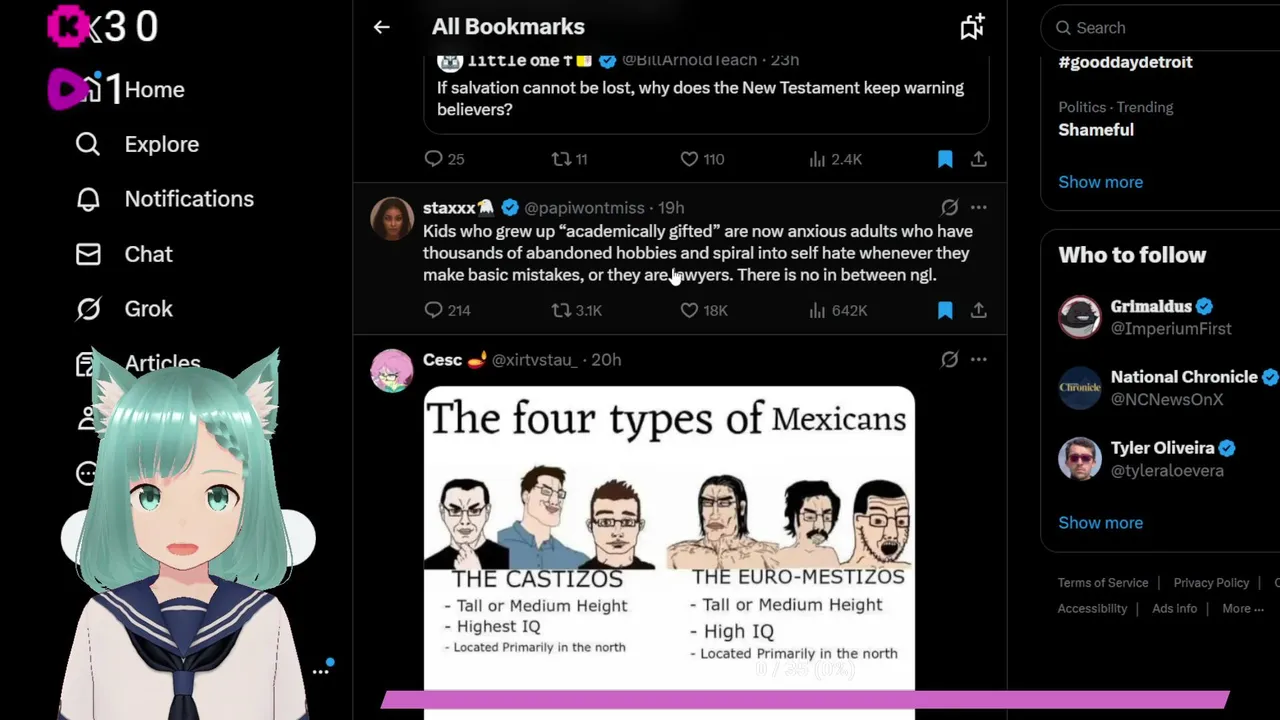Image resolution: width=1280 pixels, height=720 pixels.
Task: Click Show more under Who to follow
Action: click(x=1100, y=522)
